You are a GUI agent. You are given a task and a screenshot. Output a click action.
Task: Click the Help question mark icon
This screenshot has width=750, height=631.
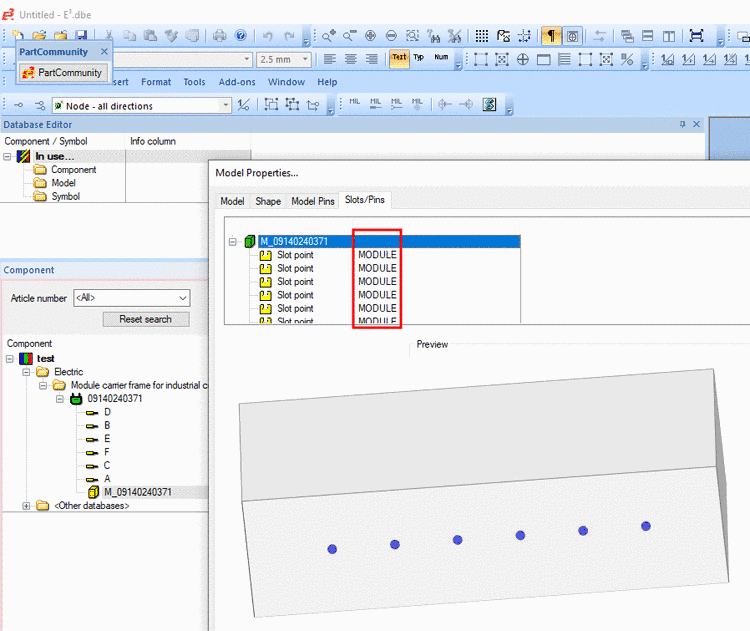point(241,36)
